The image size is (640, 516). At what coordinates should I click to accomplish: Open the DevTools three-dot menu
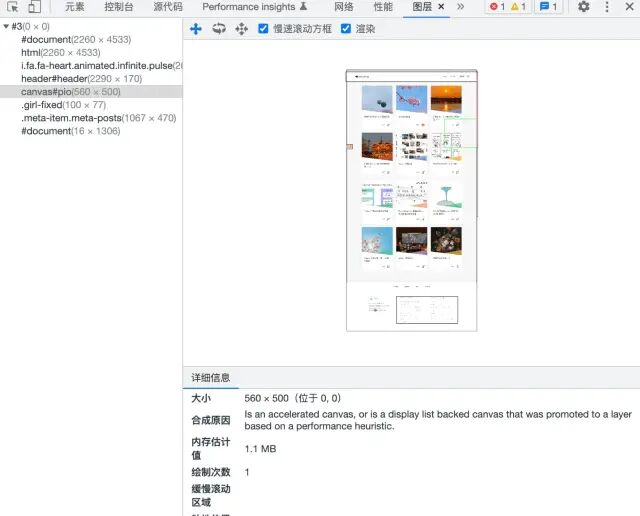(607, 7)
